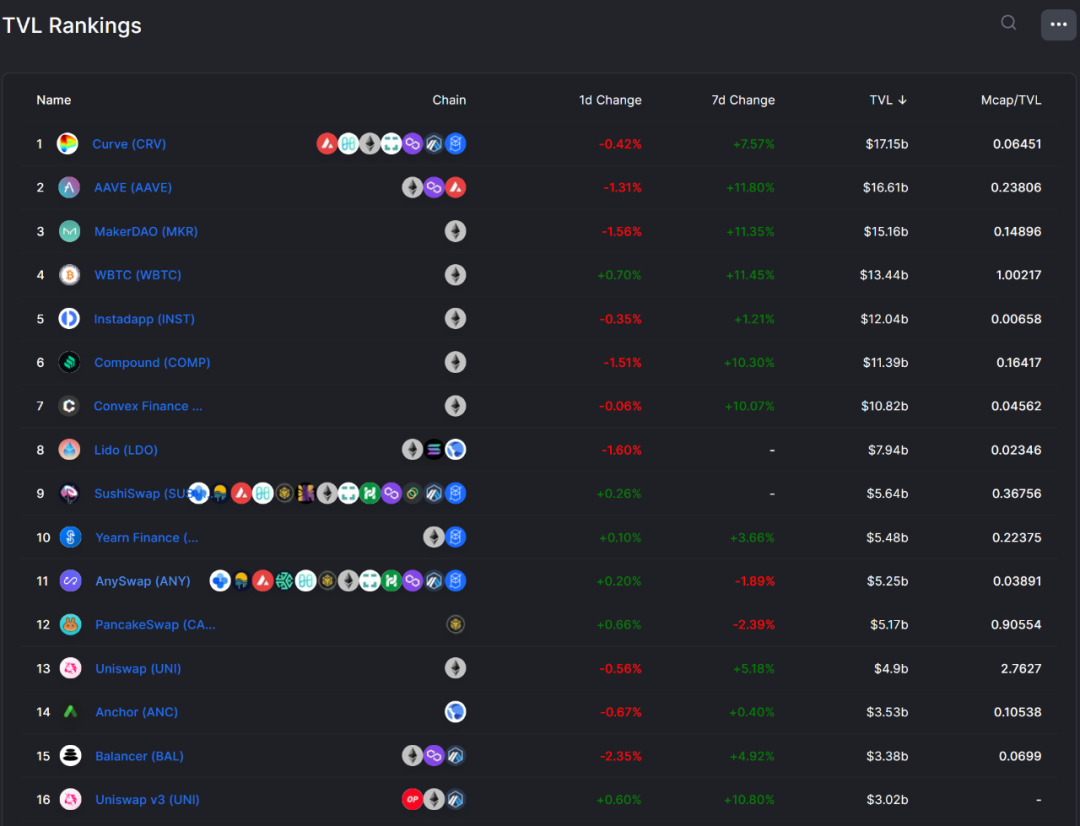Open the MakerDAO (MKR) link
Image resolution: width=1080 pixels, height=826 pixels.
146,231
